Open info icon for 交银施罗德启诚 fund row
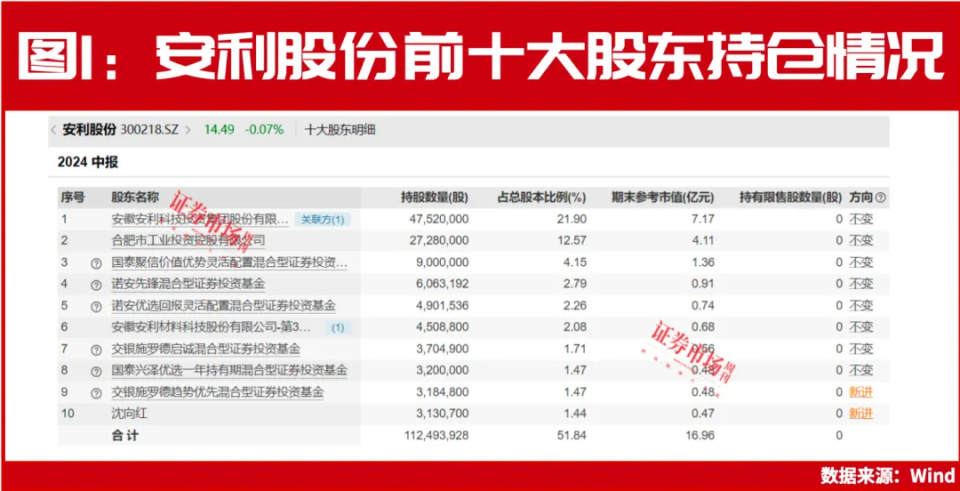 point(96,350)
